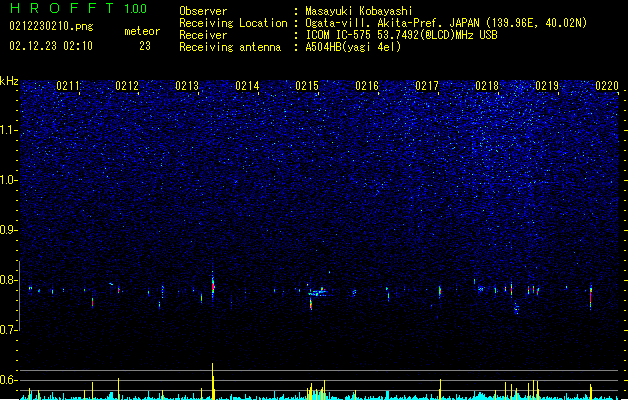This screenshot has width=629, height=400.
Task: Click the 'Receiver' field label
Action: [203, 35]
